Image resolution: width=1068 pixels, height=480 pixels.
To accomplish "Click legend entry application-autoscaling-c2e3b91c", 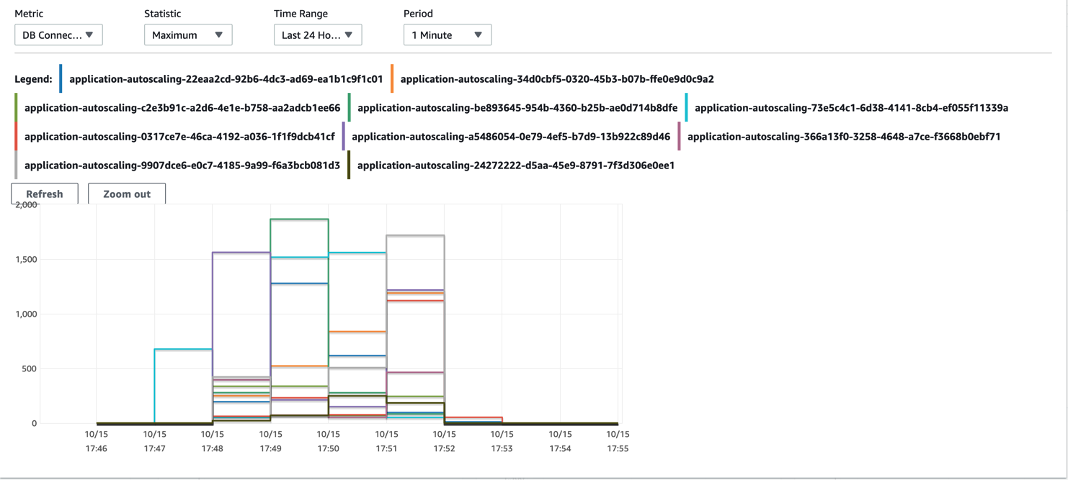I will pyautogui.click(x=182, y=108).
